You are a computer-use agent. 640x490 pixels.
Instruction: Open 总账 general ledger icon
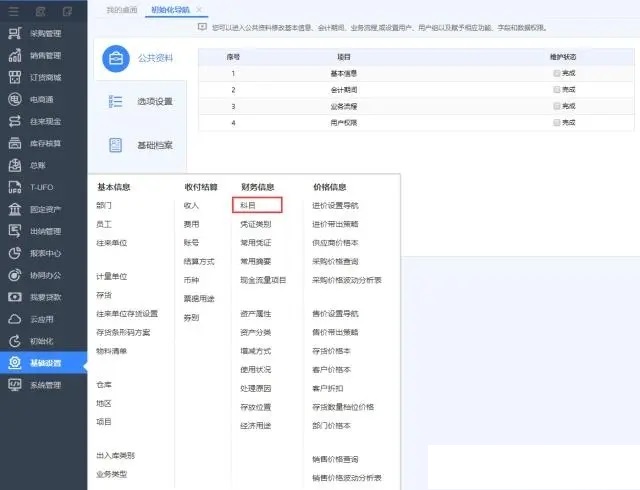tap(15, 165)
